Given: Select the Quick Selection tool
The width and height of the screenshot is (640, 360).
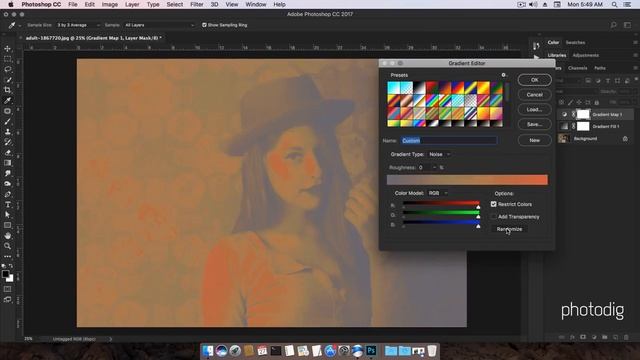Looking at the screenshot, I should pyautogui.click(x=7, y=80).
